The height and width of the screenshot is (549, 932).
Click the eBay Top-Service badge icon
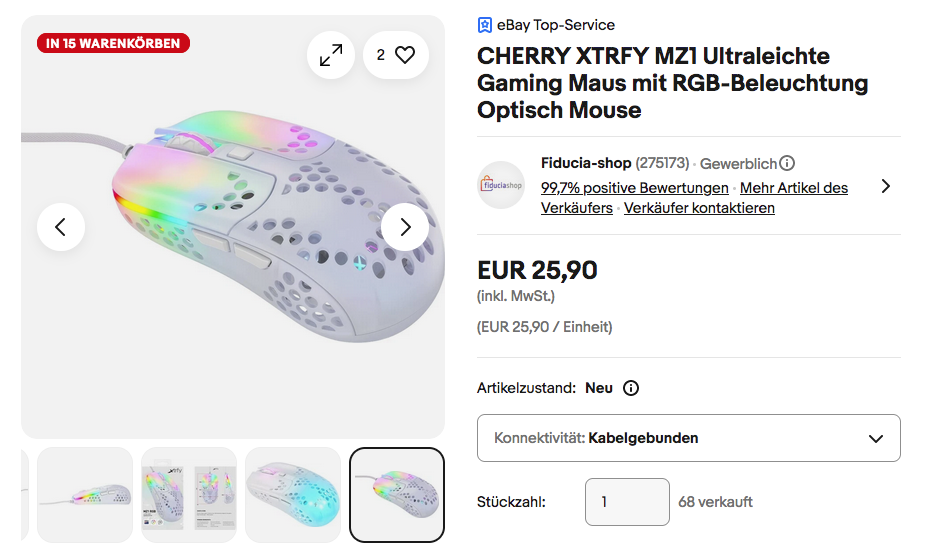(x=485, y=25)
